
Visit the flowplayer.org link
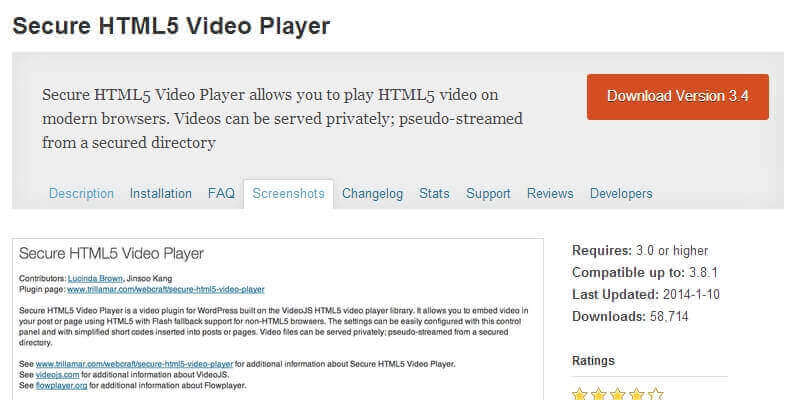[x=62, y=385]
